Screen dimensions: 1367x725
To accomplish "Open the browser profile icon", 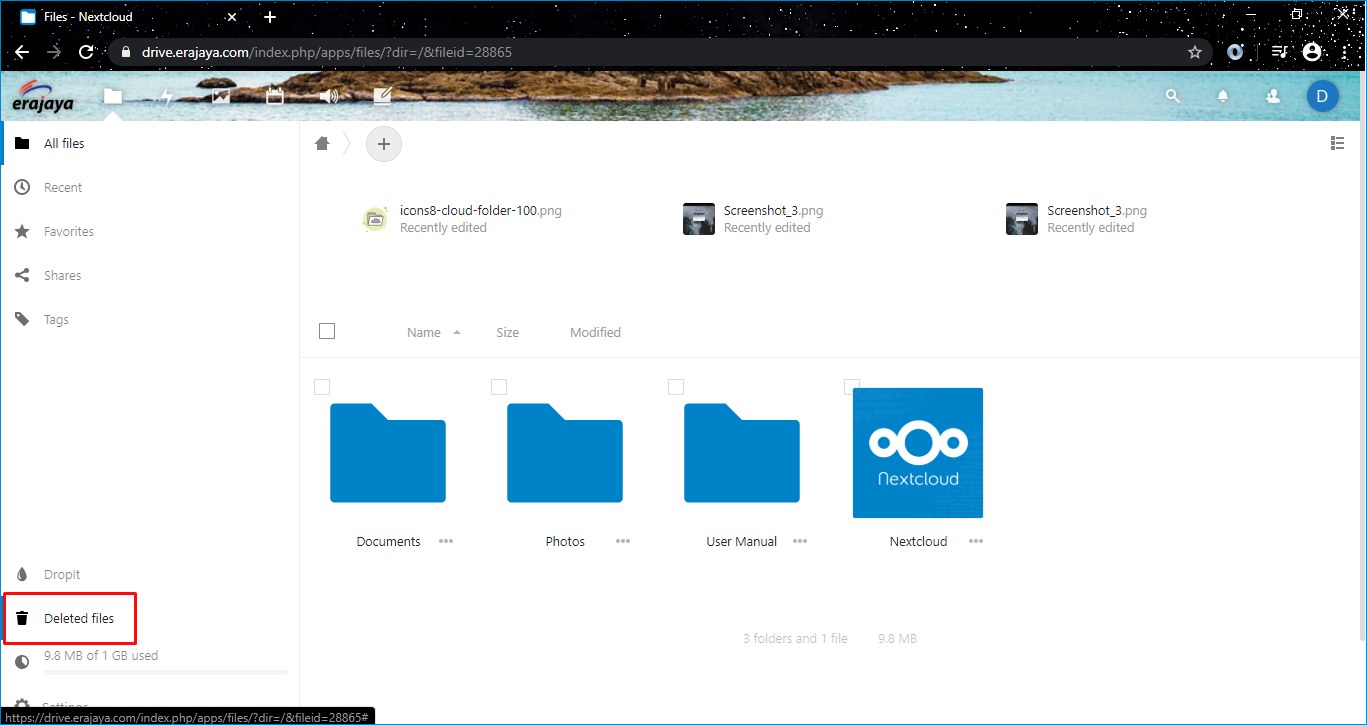I will click(x=1312, y=52).
